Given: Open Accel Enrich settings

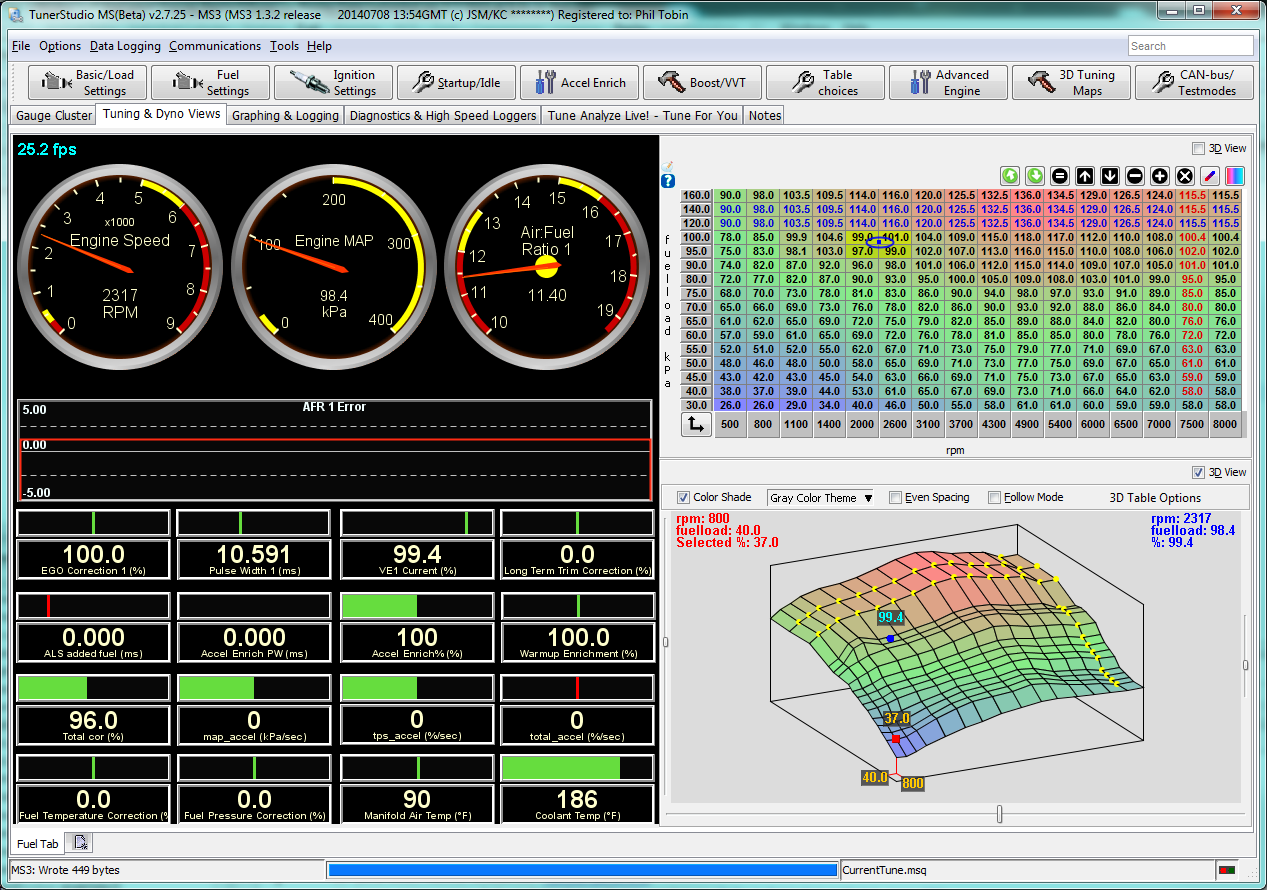Looking at the screenshot, I should (x=579, y=83).
